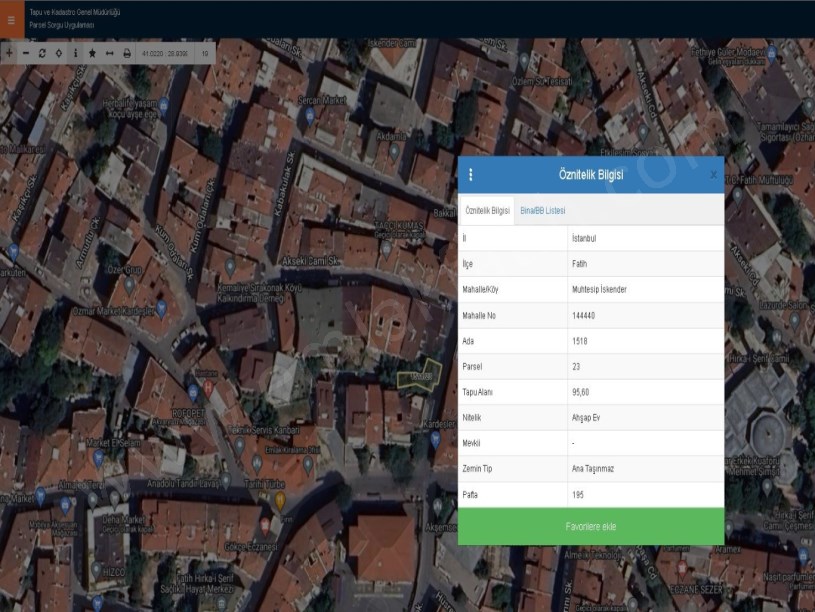Close the Öznitelik Bilgisi panel
This screenshot has width=815, height=612.
pos(712,175)
